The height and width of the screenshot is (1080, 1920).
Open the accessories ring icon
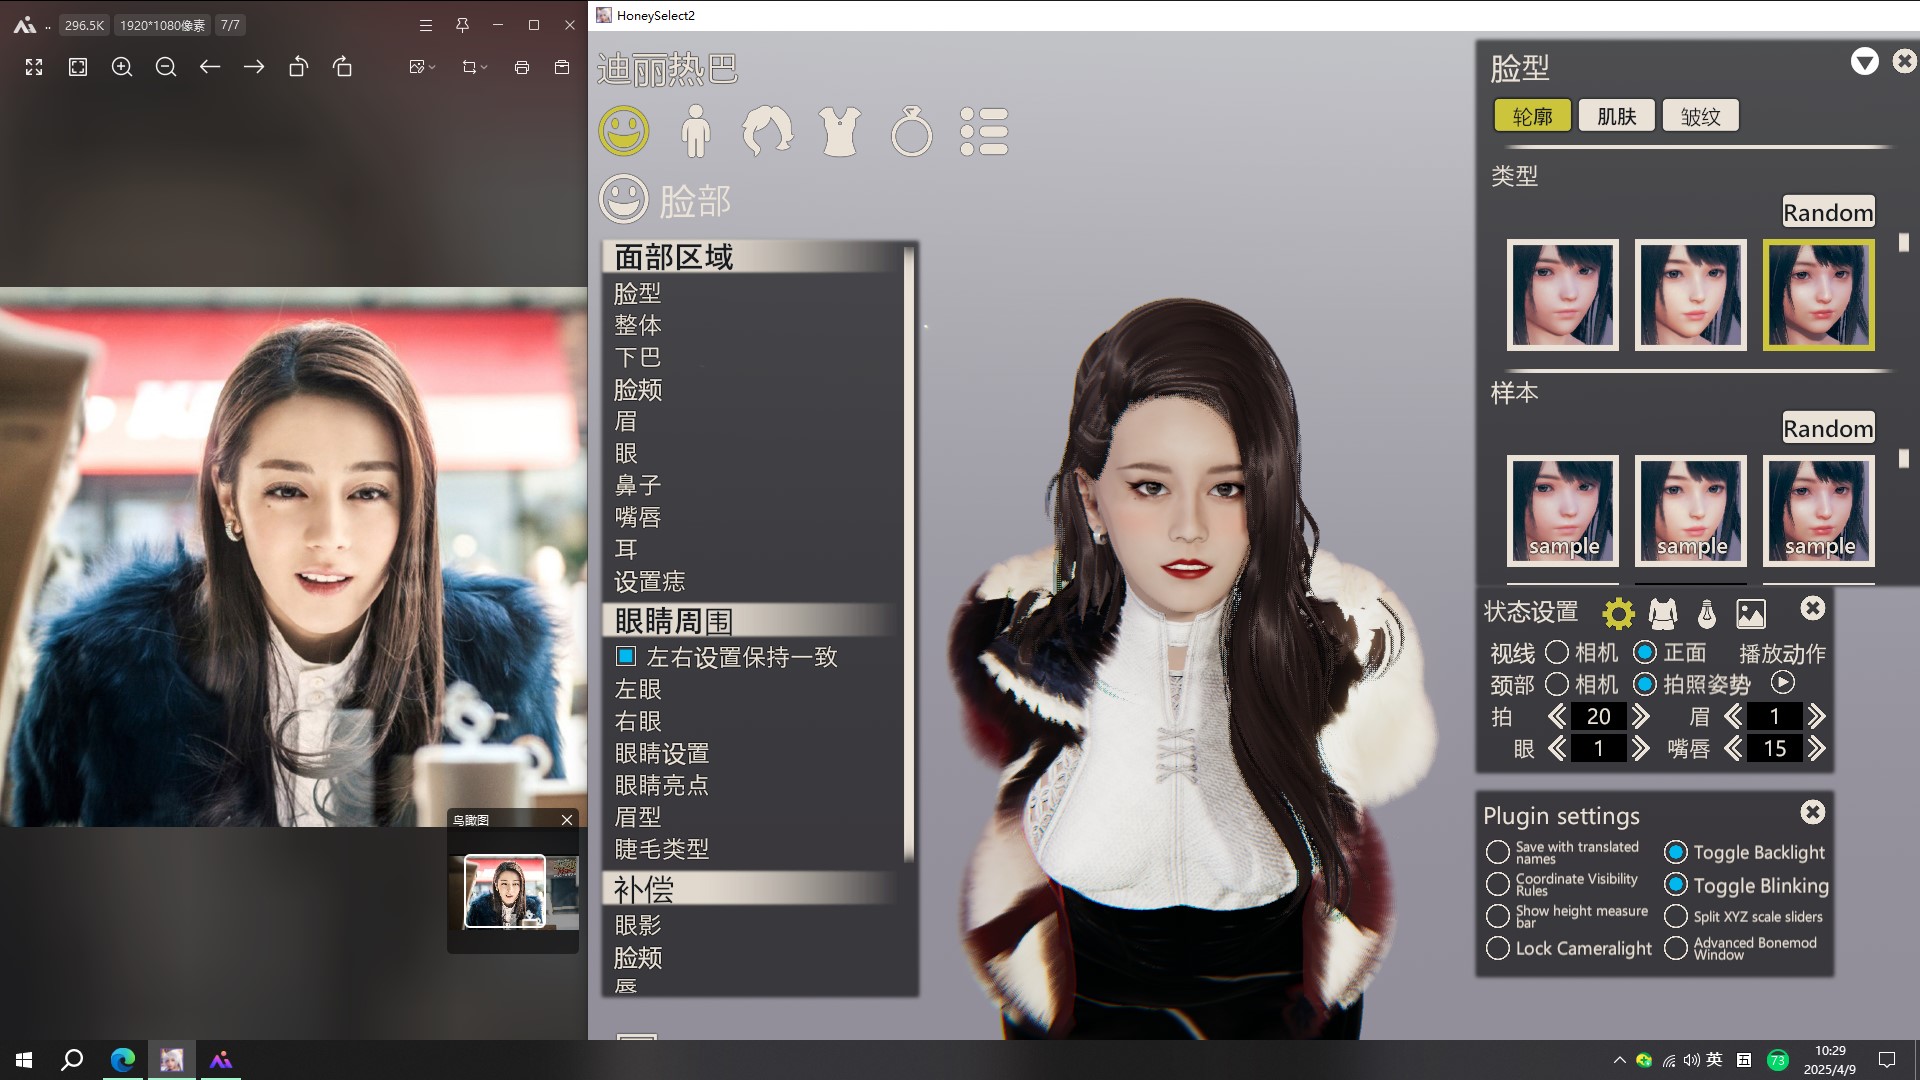coord(911,131)
